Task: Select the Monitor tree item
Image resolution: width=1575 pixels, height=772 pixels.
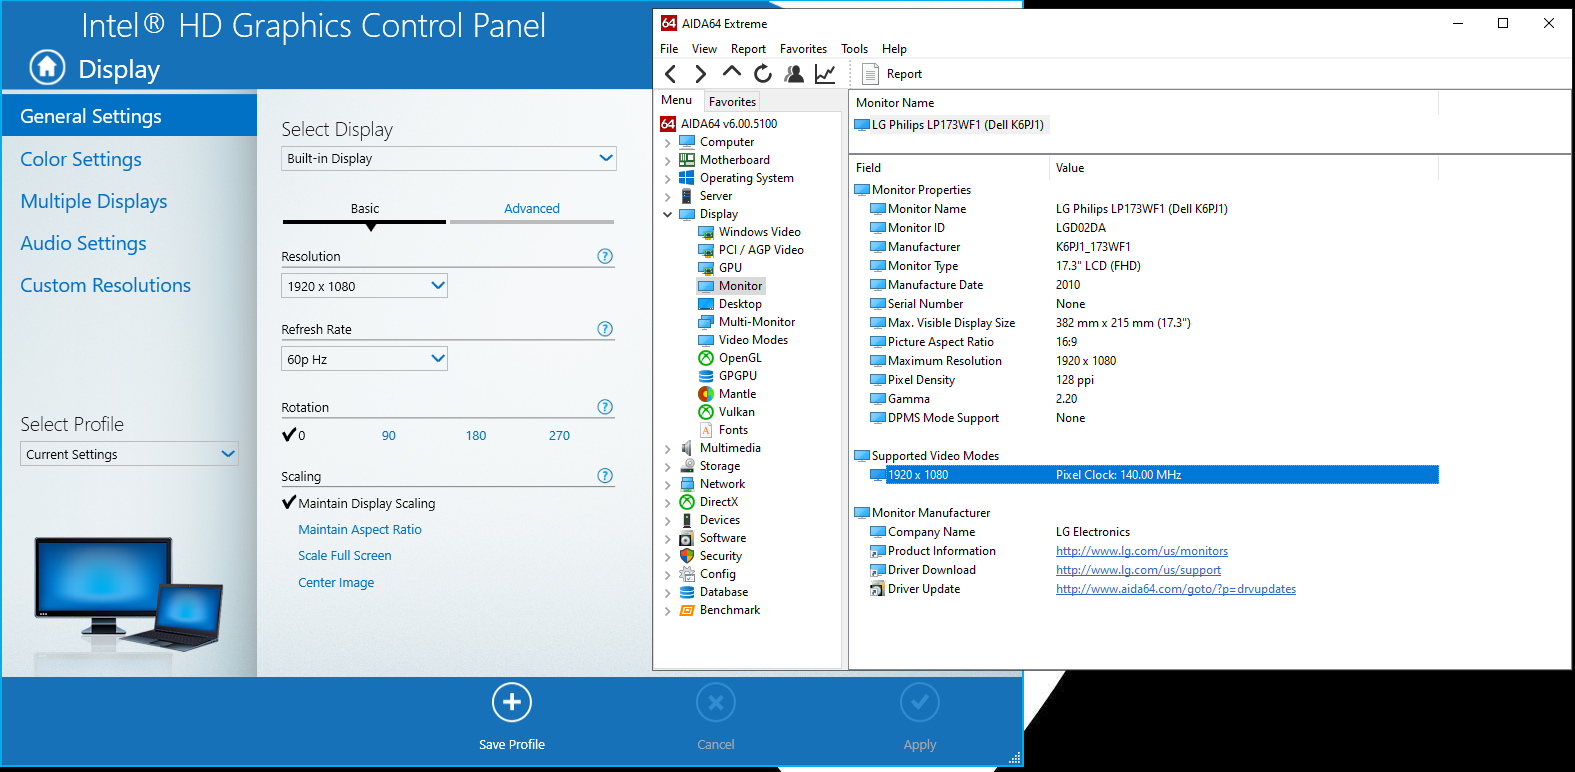Action: click(731, 286)
